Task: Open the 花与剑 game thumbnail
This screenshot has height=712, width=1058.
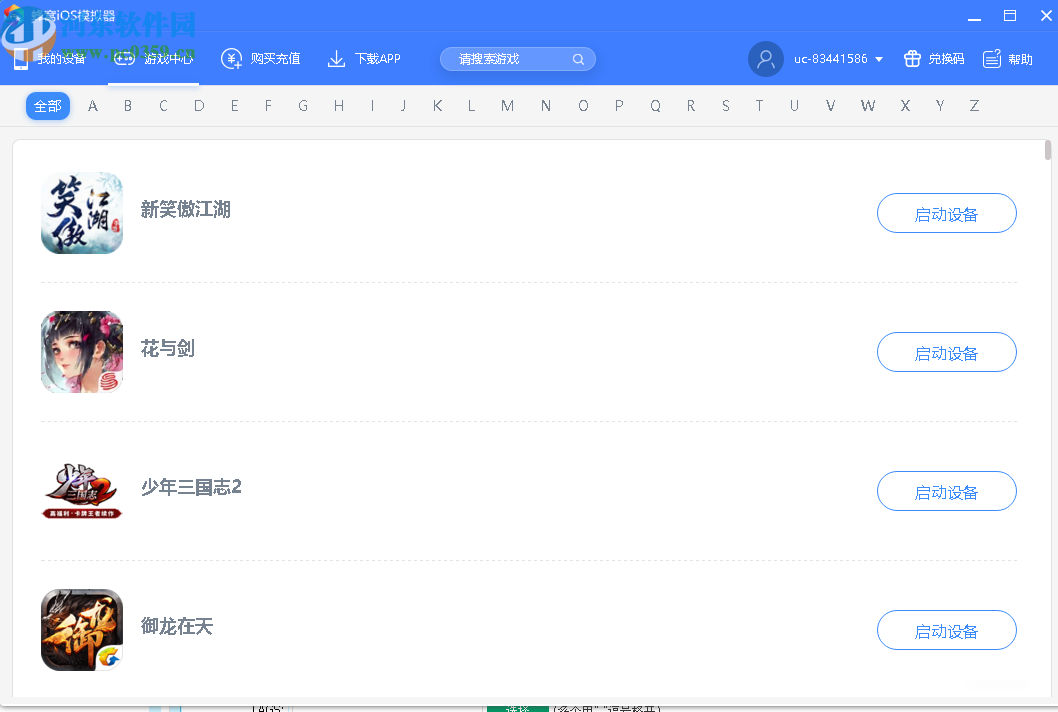Action: click(x=81, y=352)
